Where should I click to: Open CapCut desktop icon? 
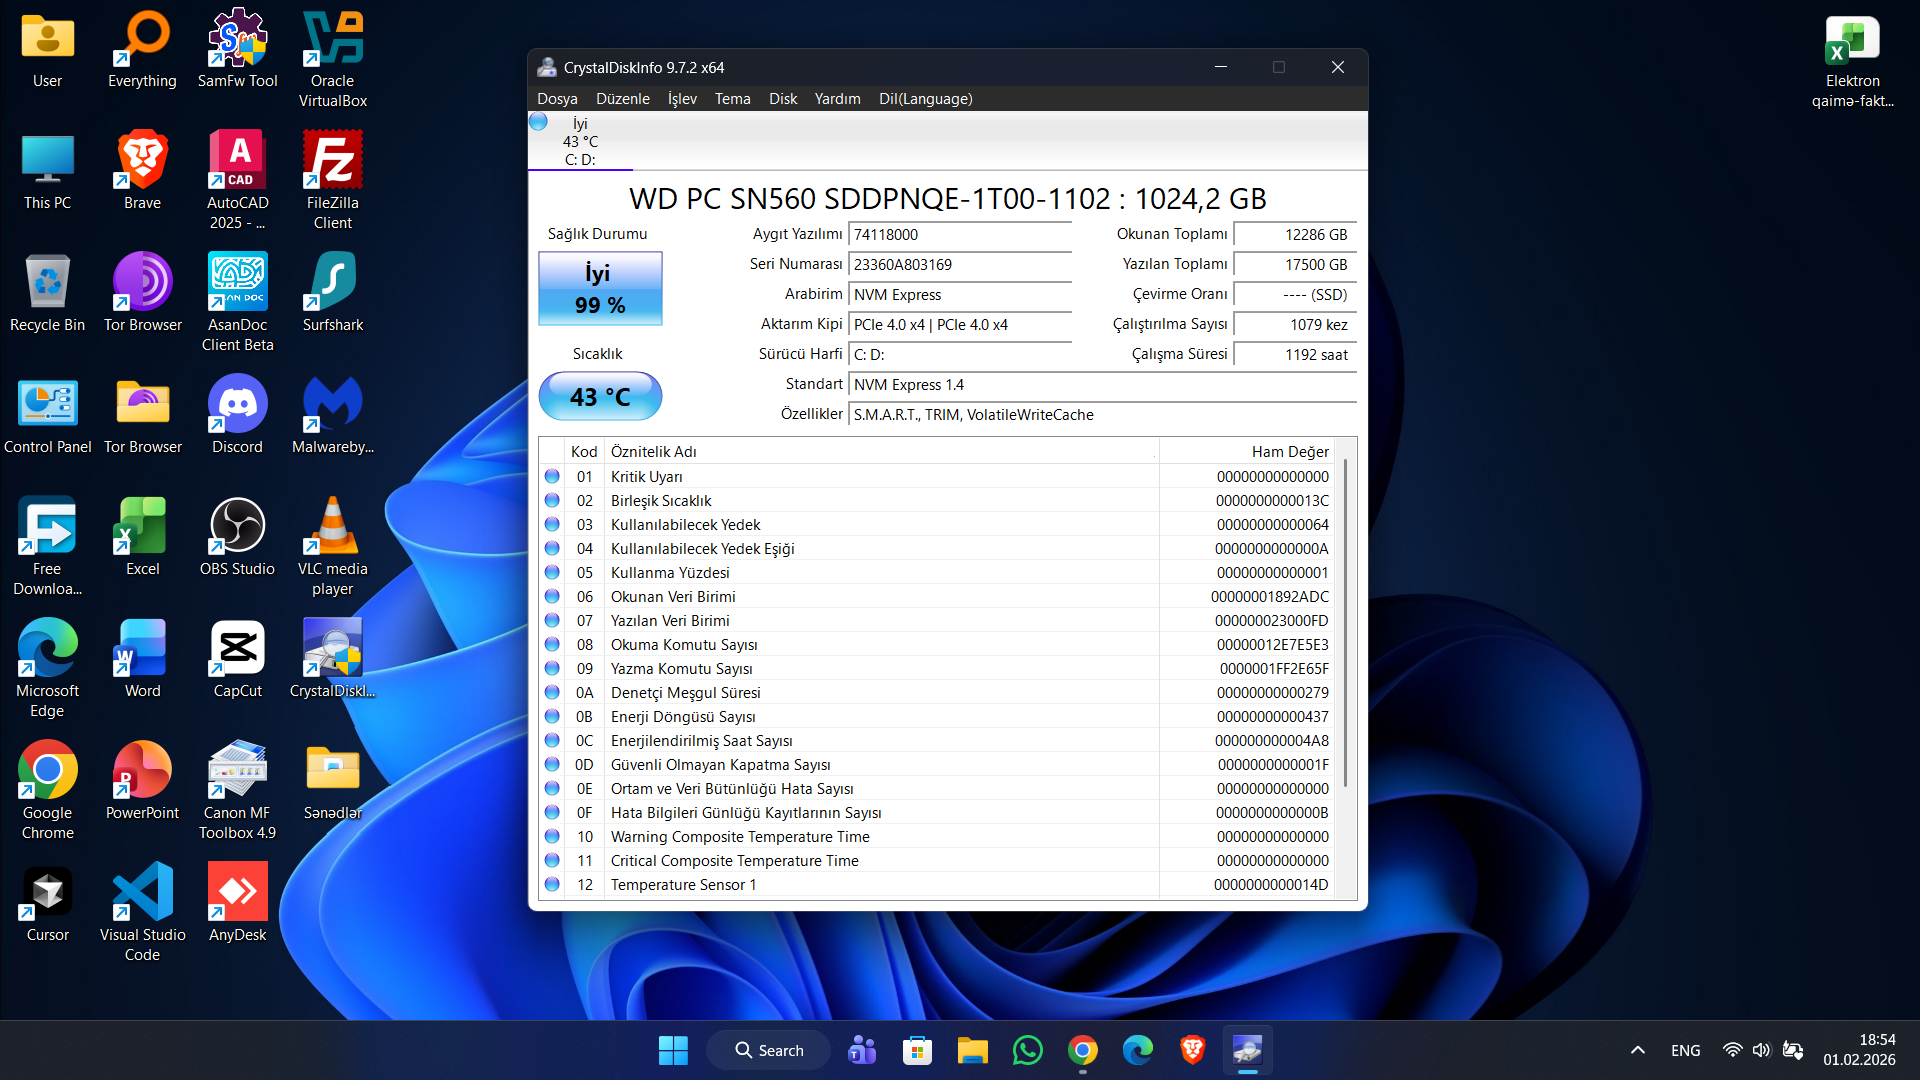click(x=237, y=660)
